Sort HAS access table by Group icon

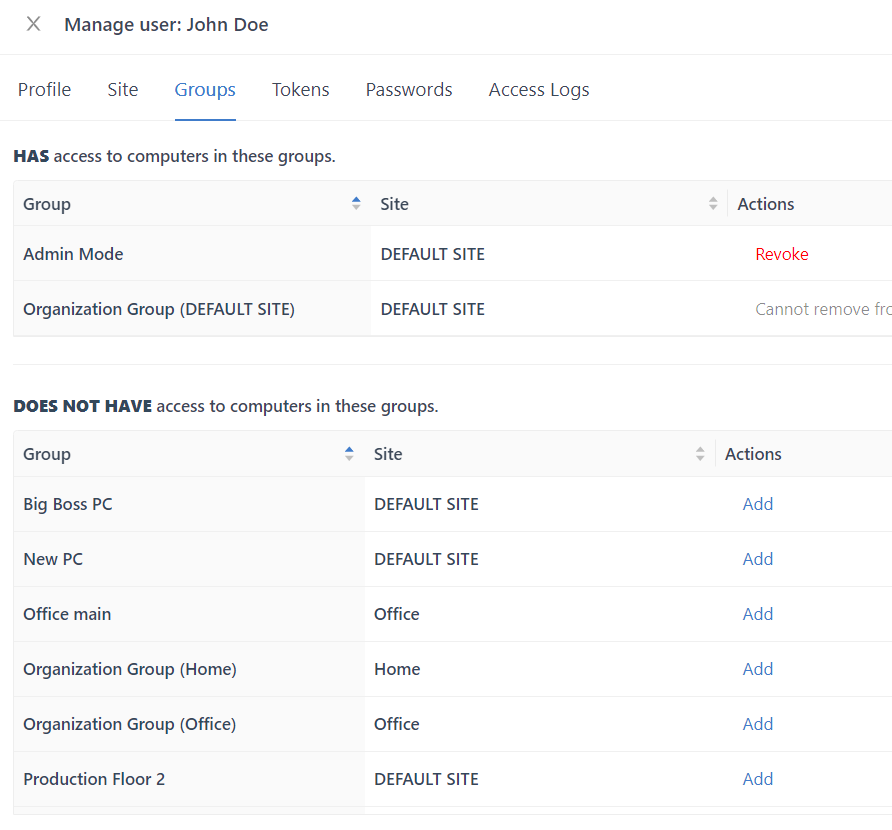pos(356,204)
